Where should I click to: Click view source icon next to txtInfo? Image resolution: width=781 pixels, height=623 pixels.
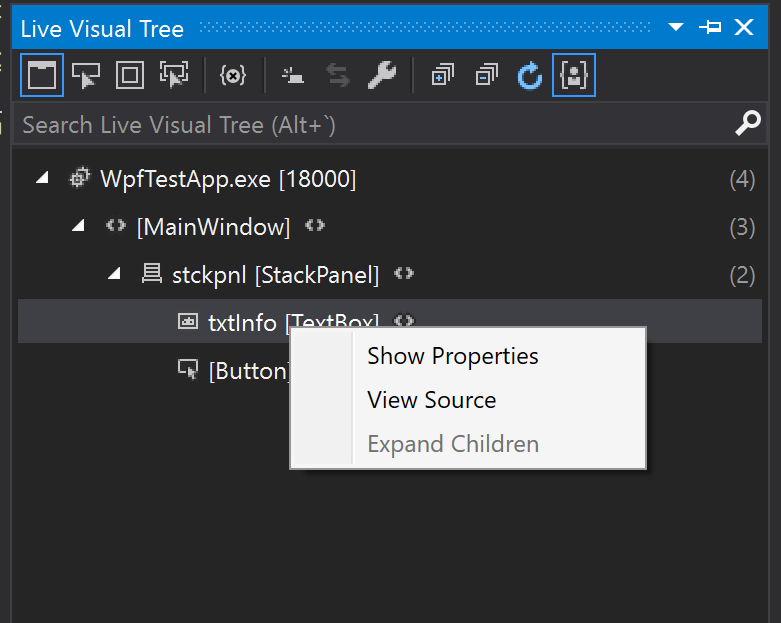(x=403, y=320)
